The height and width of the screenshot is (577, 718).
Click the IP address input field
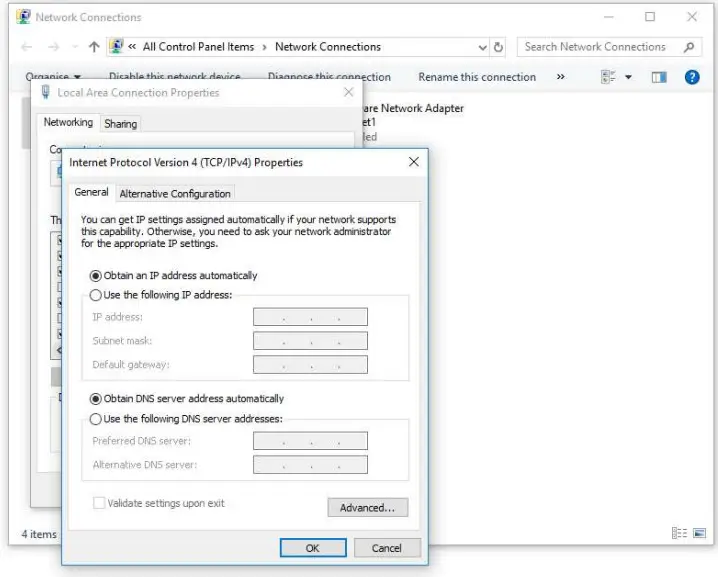310,317
